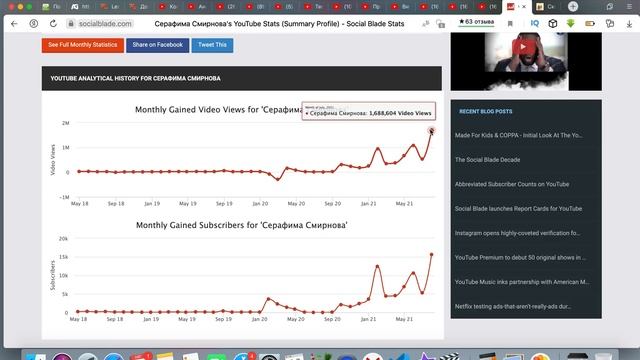640x360 pixels.
Task: Click the socialblade.com address field
Action: pyautogui.click(x=105, y=24)
